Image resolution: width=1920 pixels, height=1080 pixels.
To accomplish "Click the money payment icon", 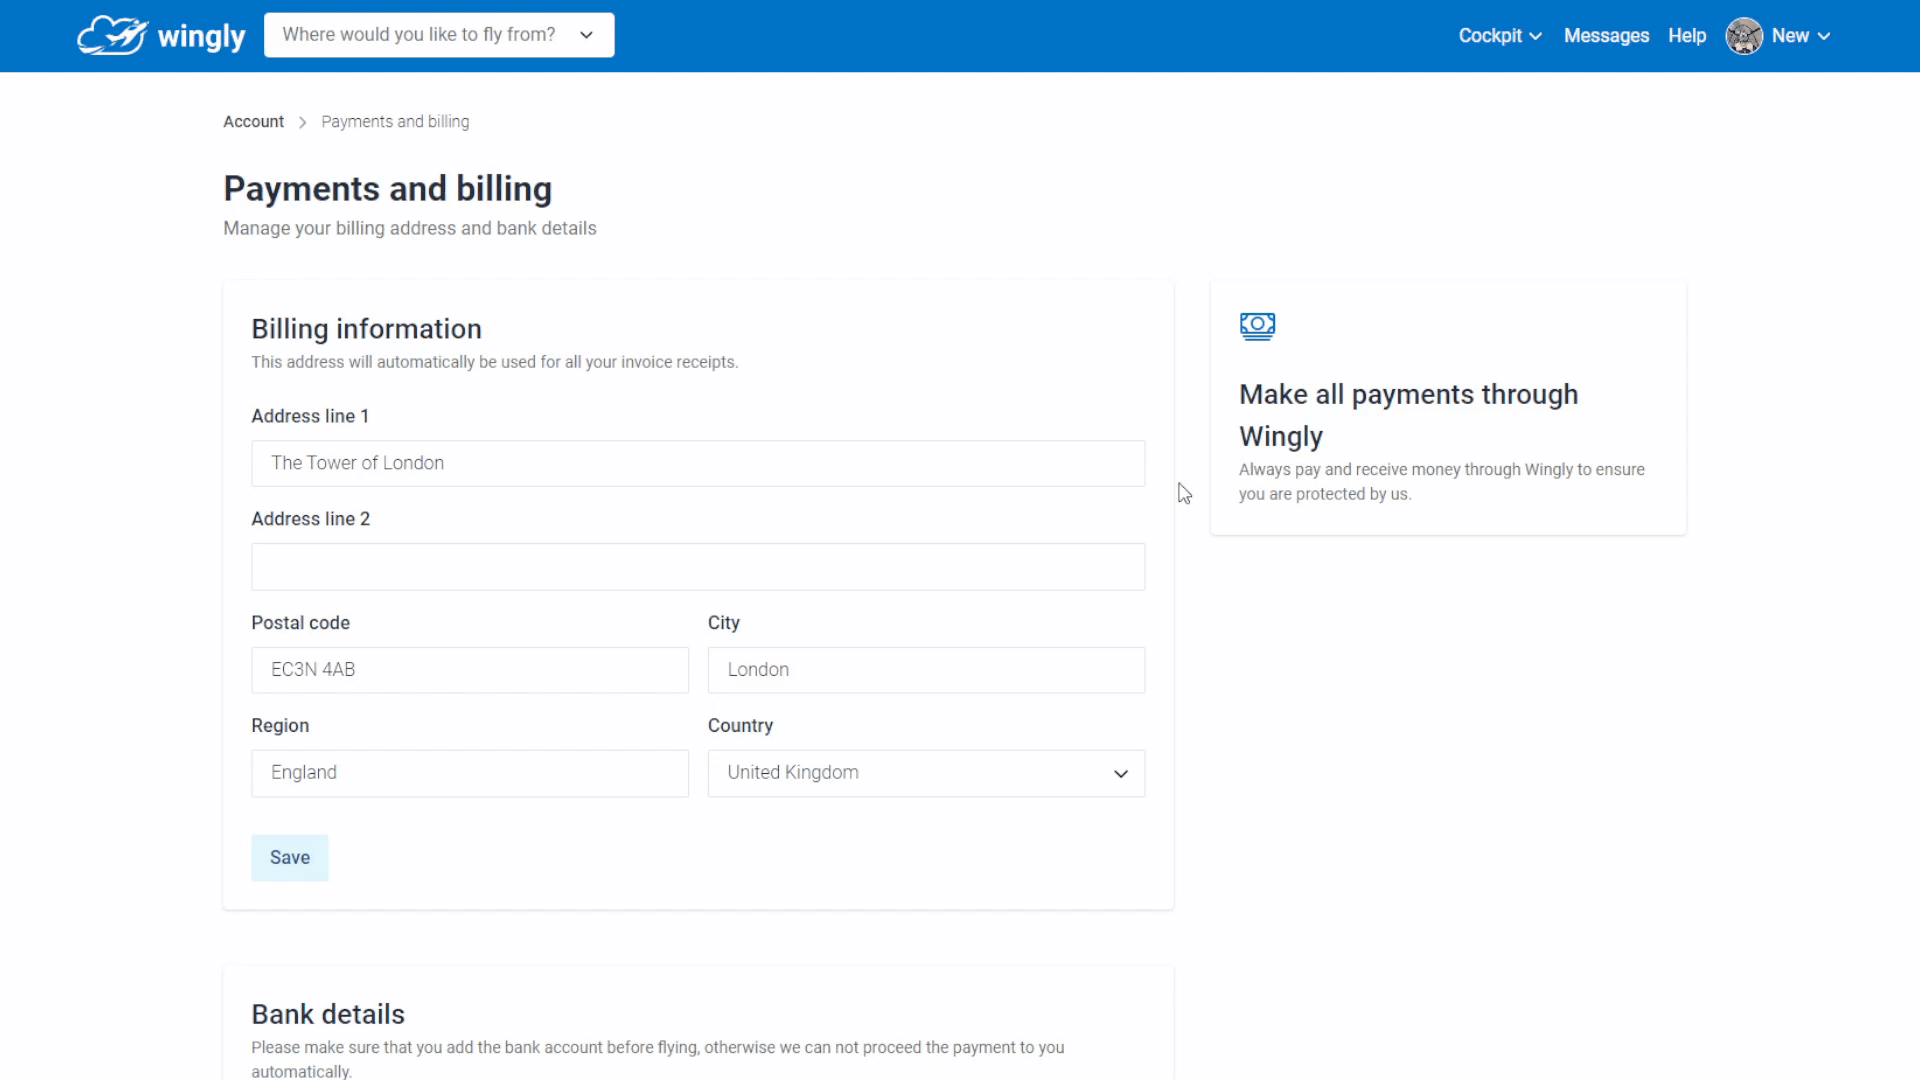I will click(x=1257, y=326).
